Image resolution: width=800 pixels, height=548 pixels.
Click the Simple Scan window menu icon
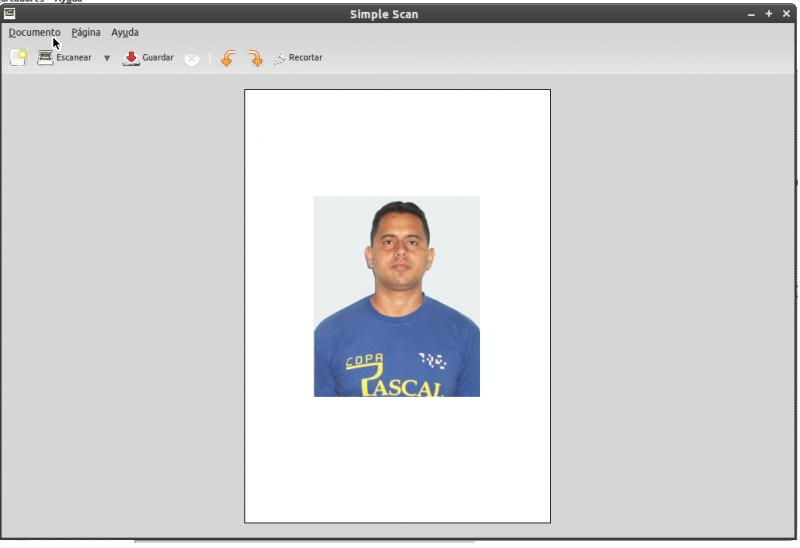coord(9,14)
